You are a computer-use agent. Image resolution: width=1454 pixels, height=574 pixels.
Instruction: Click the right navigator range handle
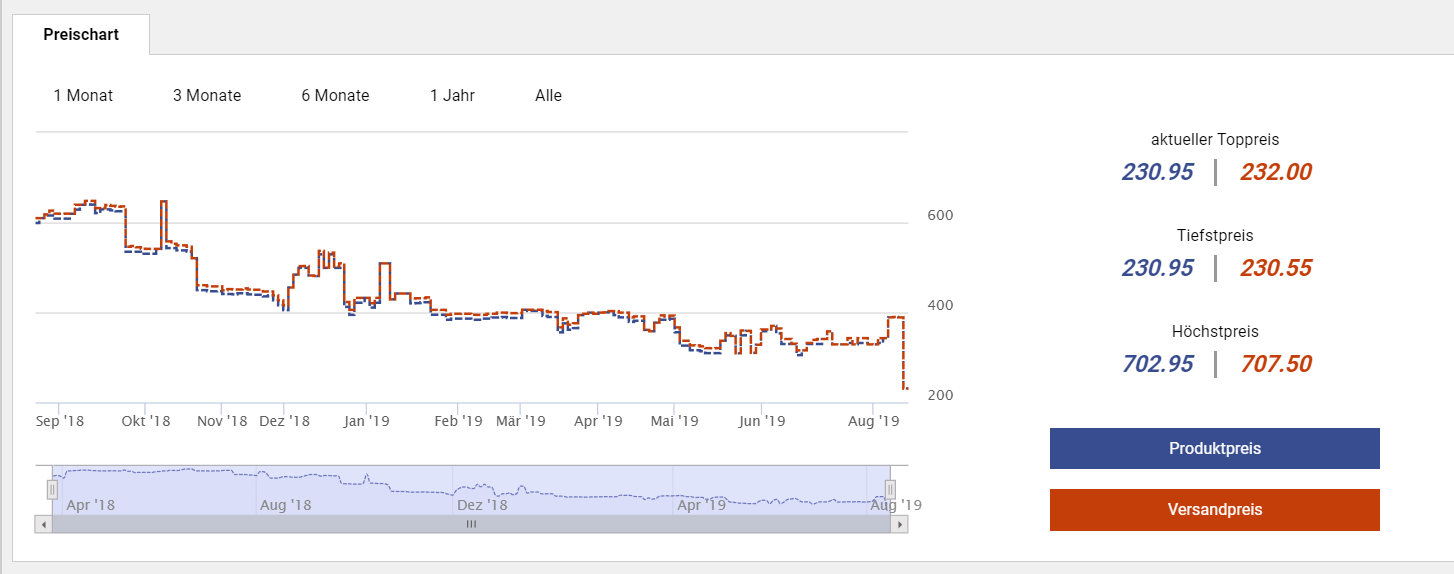coord(890,489)
